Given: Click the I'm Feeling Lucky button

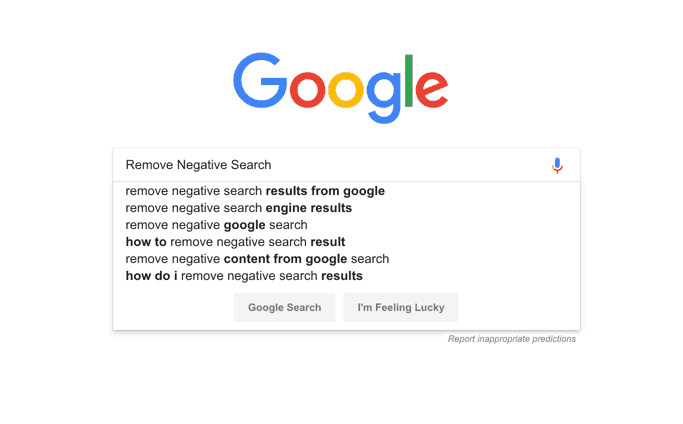Looking at the screenshot, I should tap(401, 307).
